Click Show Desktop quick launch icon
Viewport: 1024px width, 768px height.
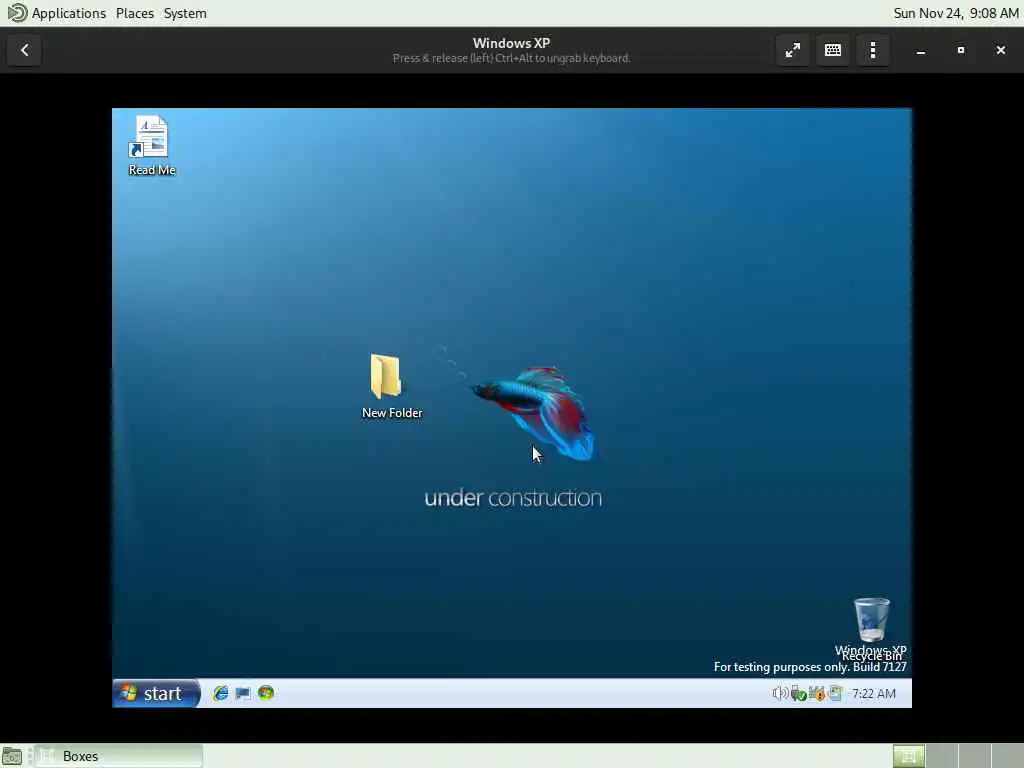[x=243, y=693]
